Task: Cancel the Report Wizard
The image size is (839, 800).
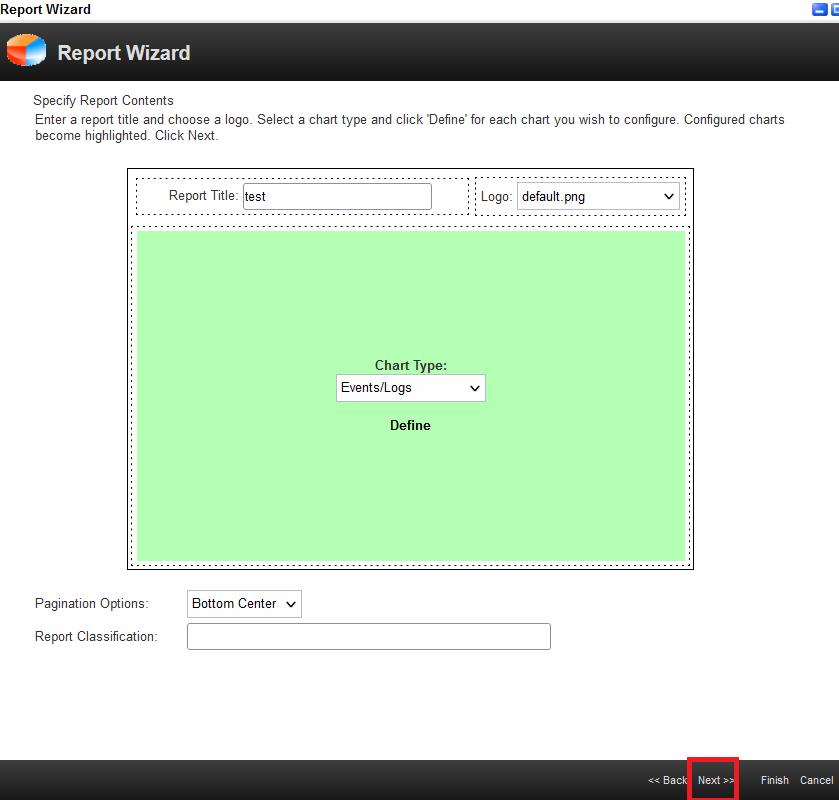Action: (817, 780)
